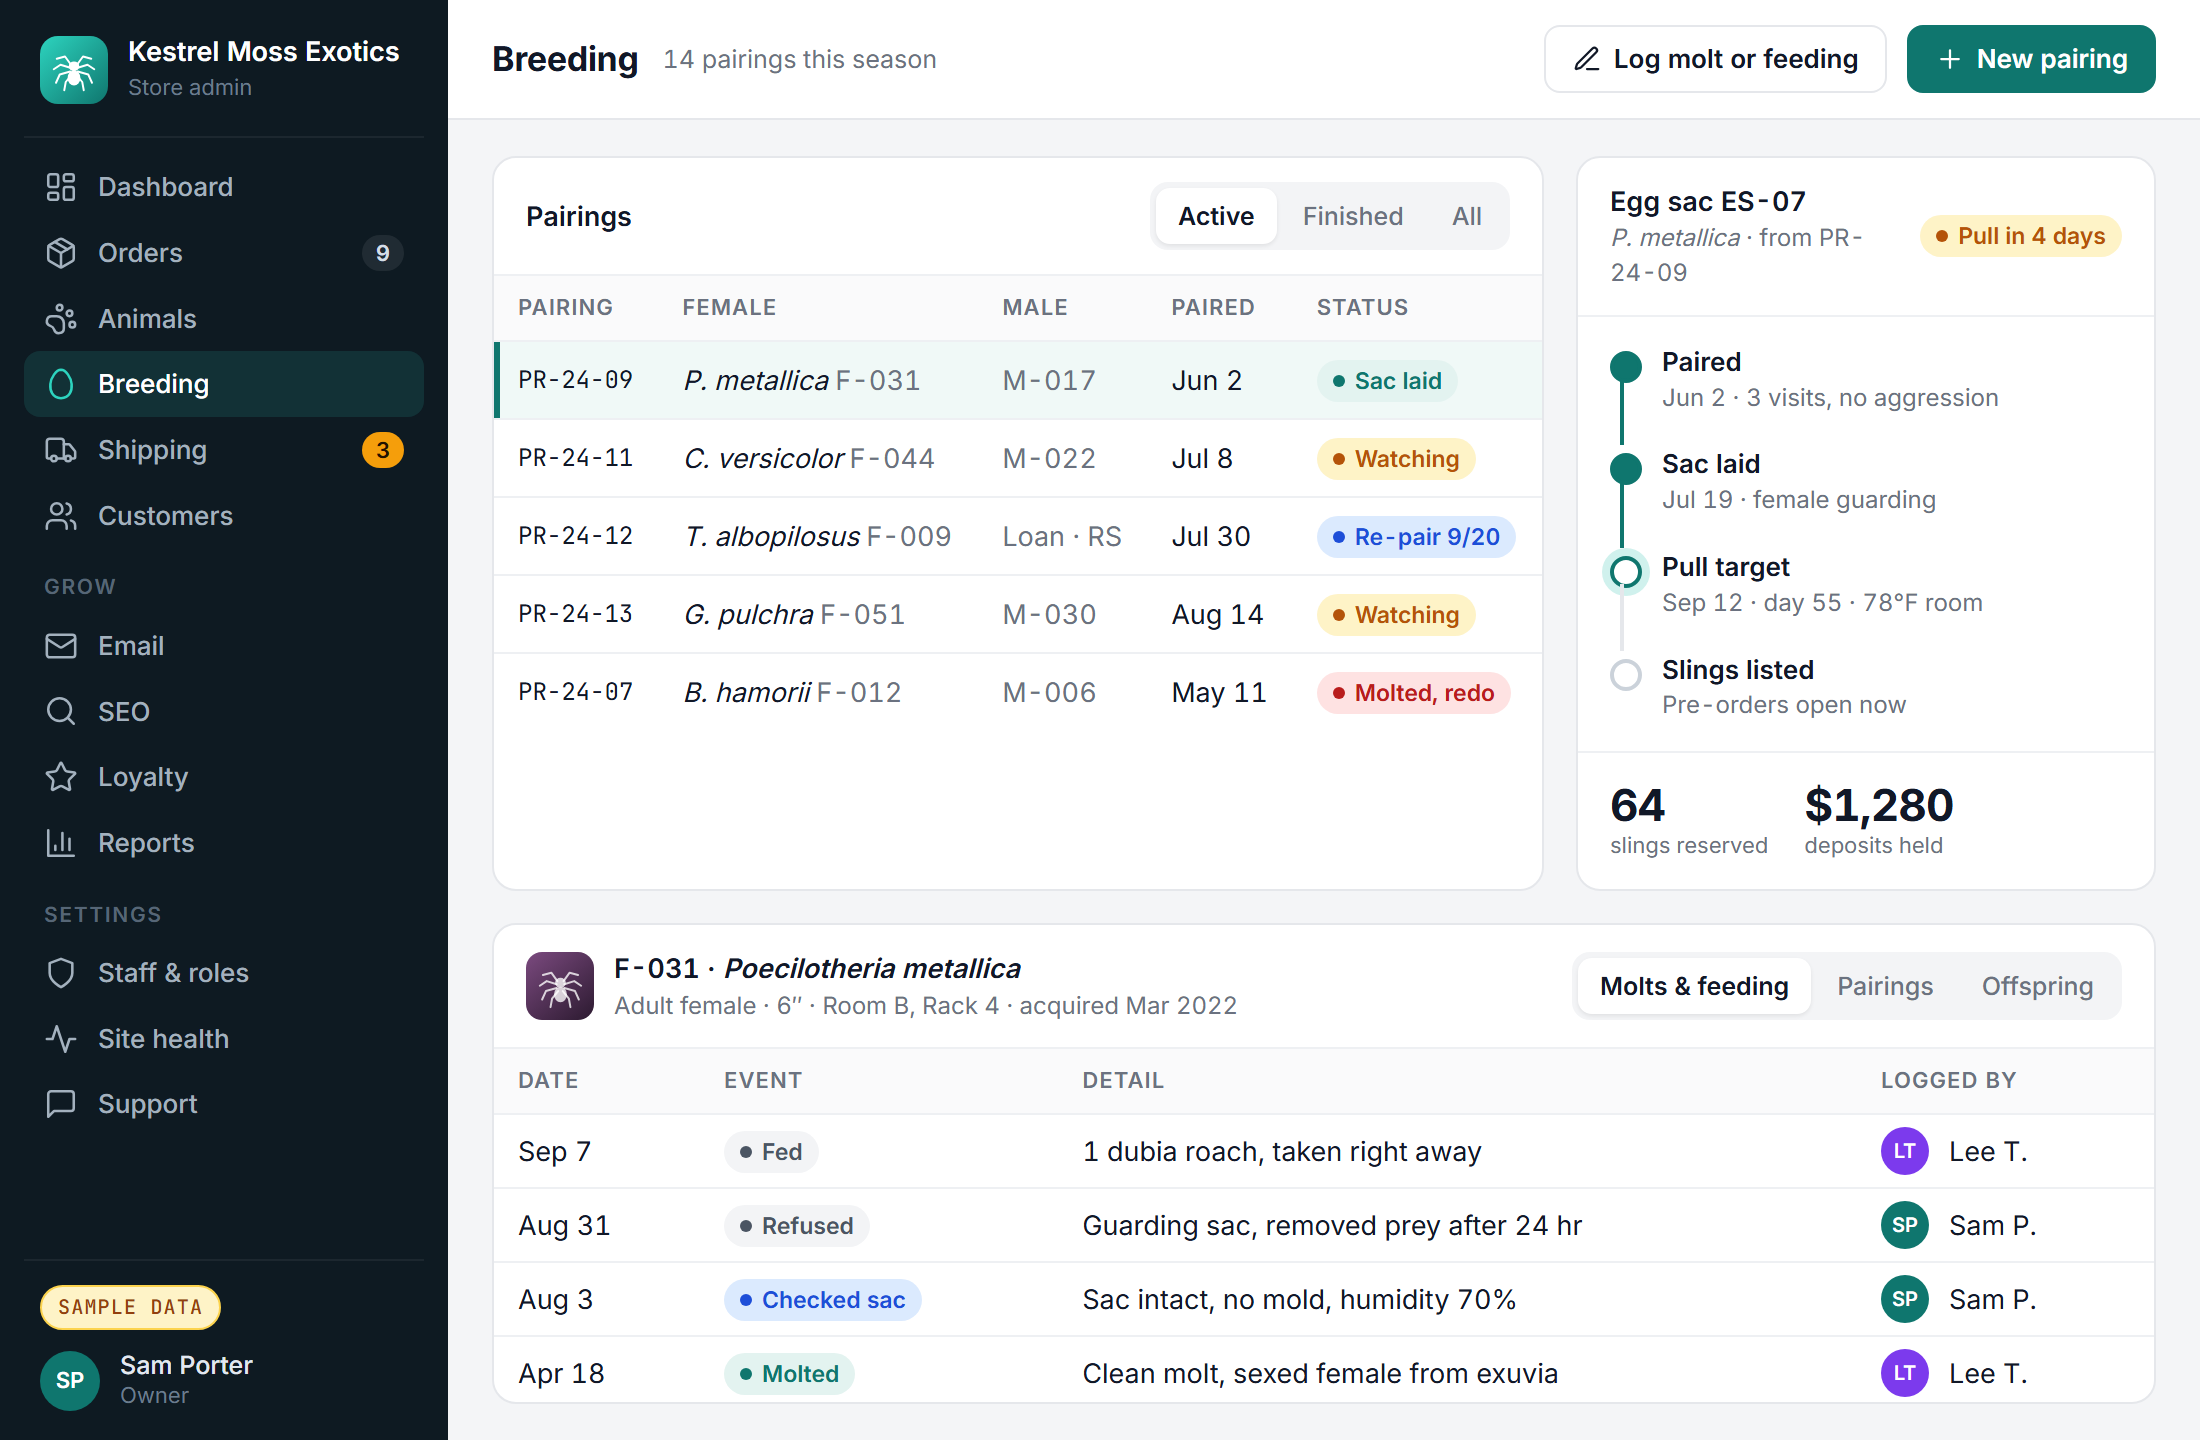Select the Pull target timeline marker

[x=1626, y=572]
